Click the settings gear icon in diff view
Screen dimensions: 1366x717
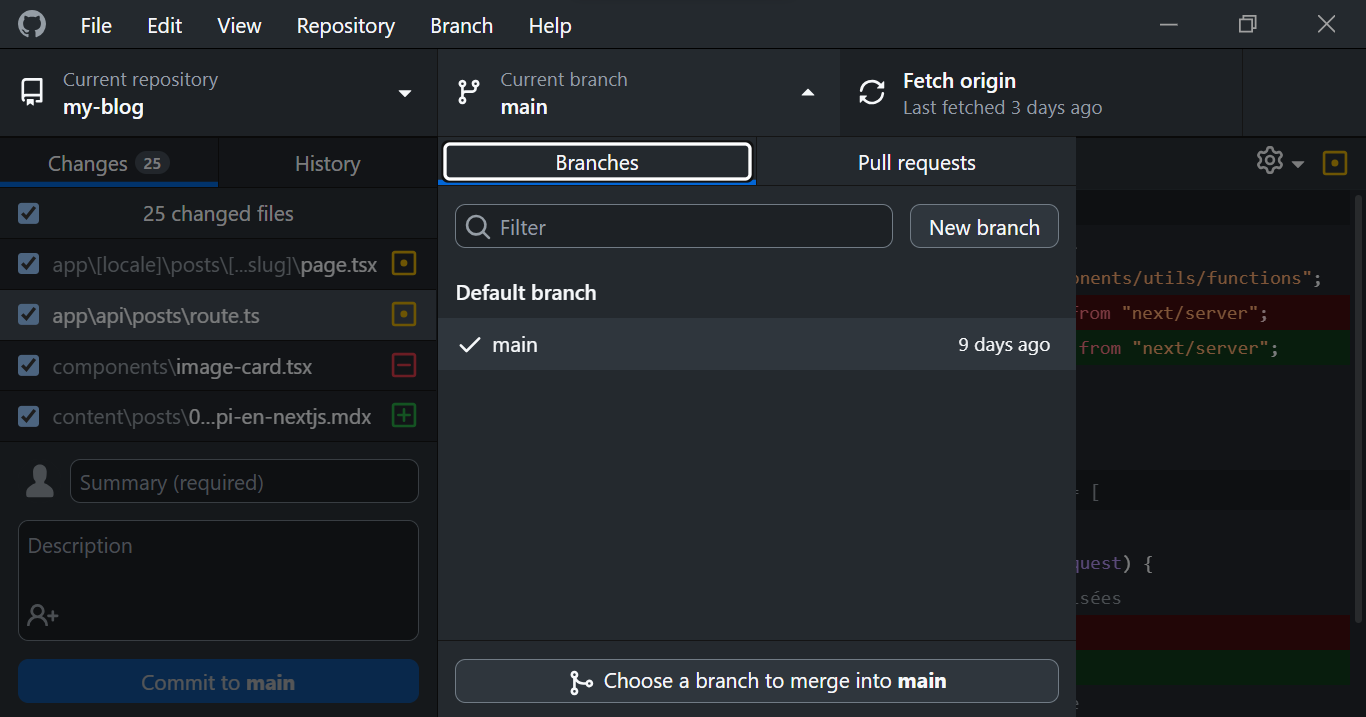coord(1269,161)
